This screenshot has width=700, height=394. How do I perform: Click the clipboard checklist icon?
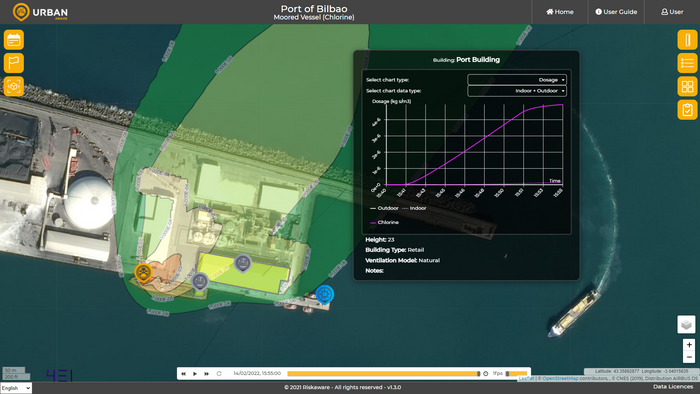[687, 110]
